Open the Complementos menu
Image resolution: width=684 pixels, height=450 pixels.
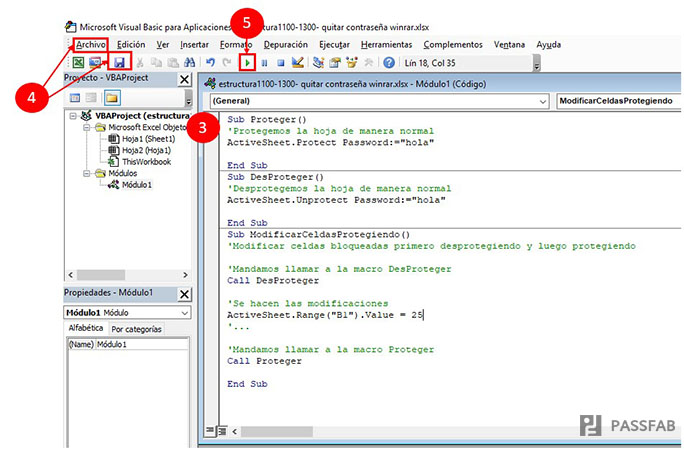pyautogui.click(x=453, y=44)
